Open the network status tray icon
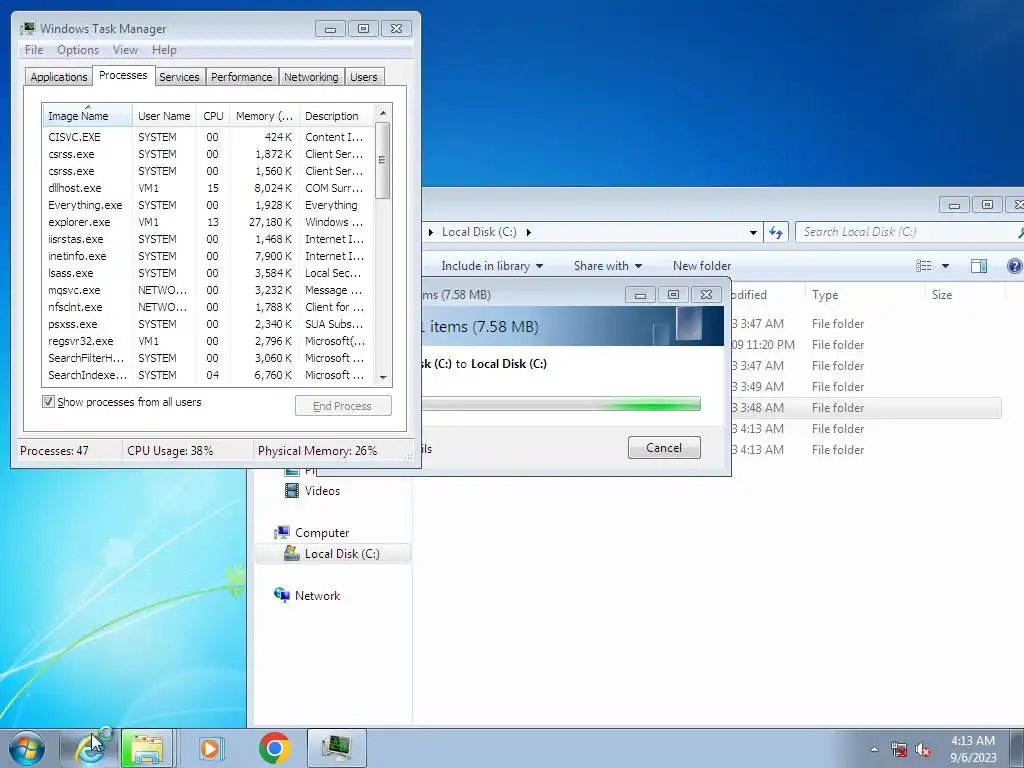 pos(899,749)
